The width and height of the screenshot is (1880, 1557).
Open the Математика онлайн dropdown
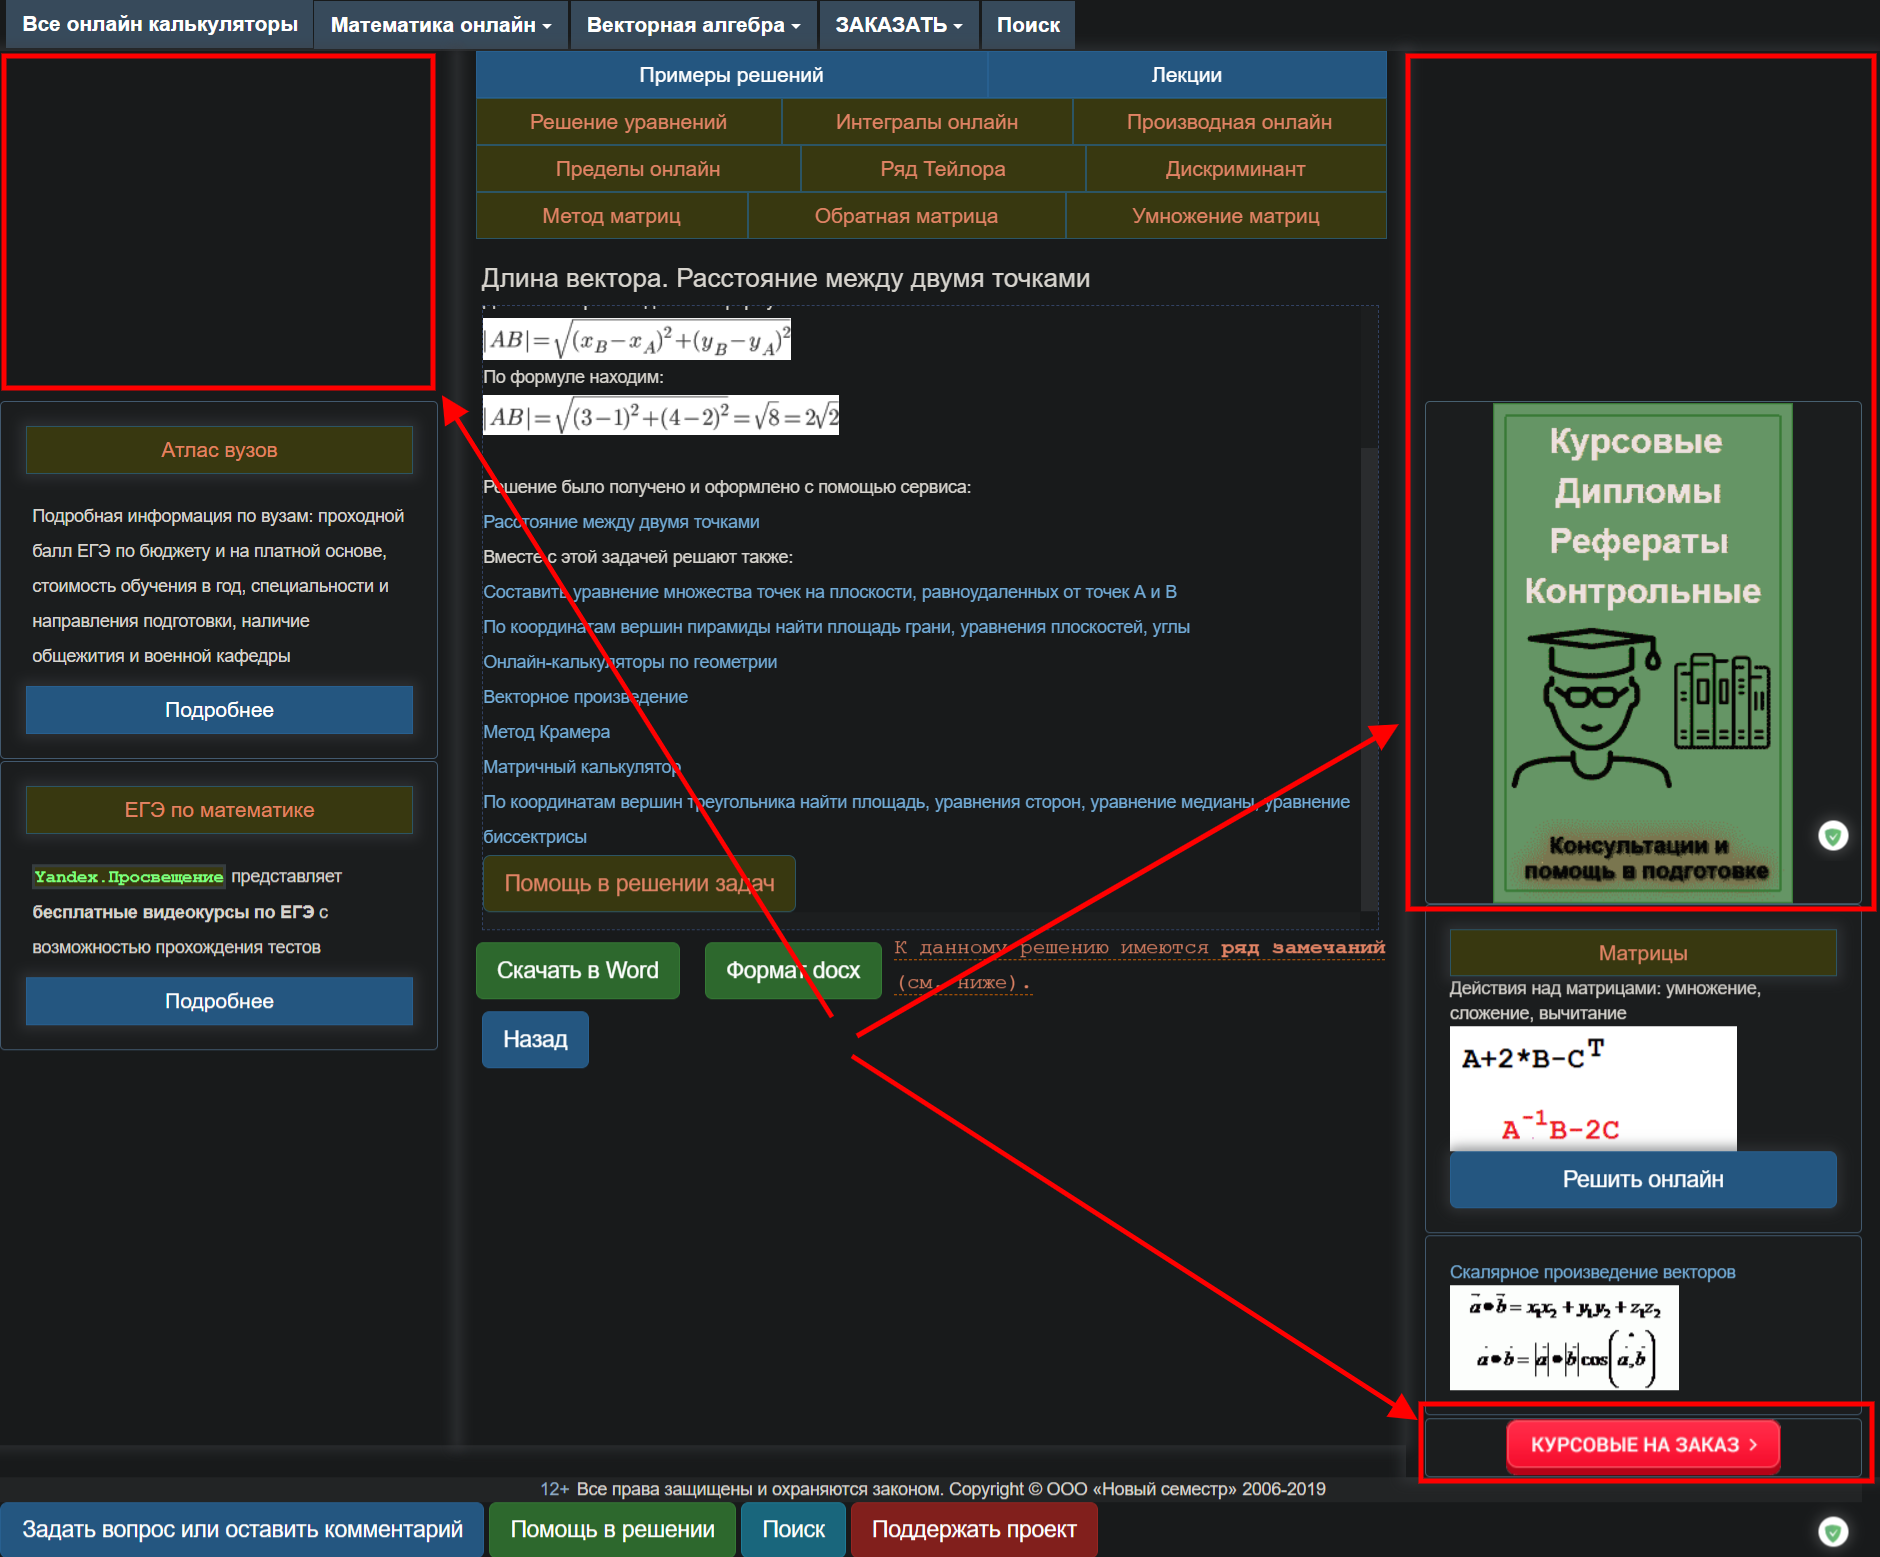click(x=440, y=25)
